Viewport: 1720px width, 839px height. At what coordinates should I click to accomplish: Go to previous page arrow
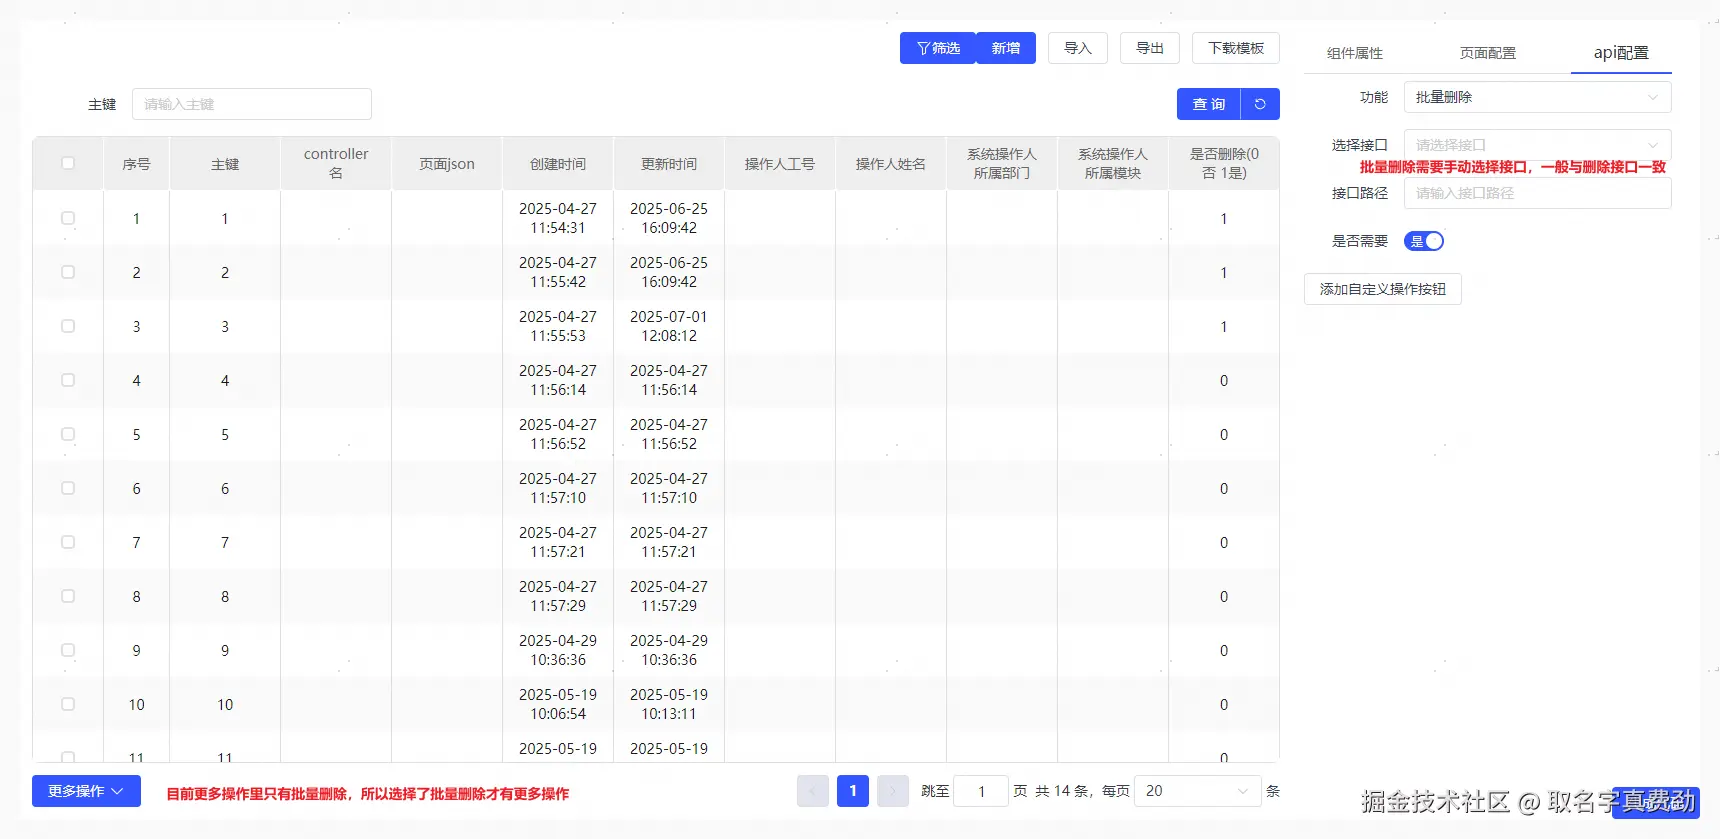coord(812,791)
